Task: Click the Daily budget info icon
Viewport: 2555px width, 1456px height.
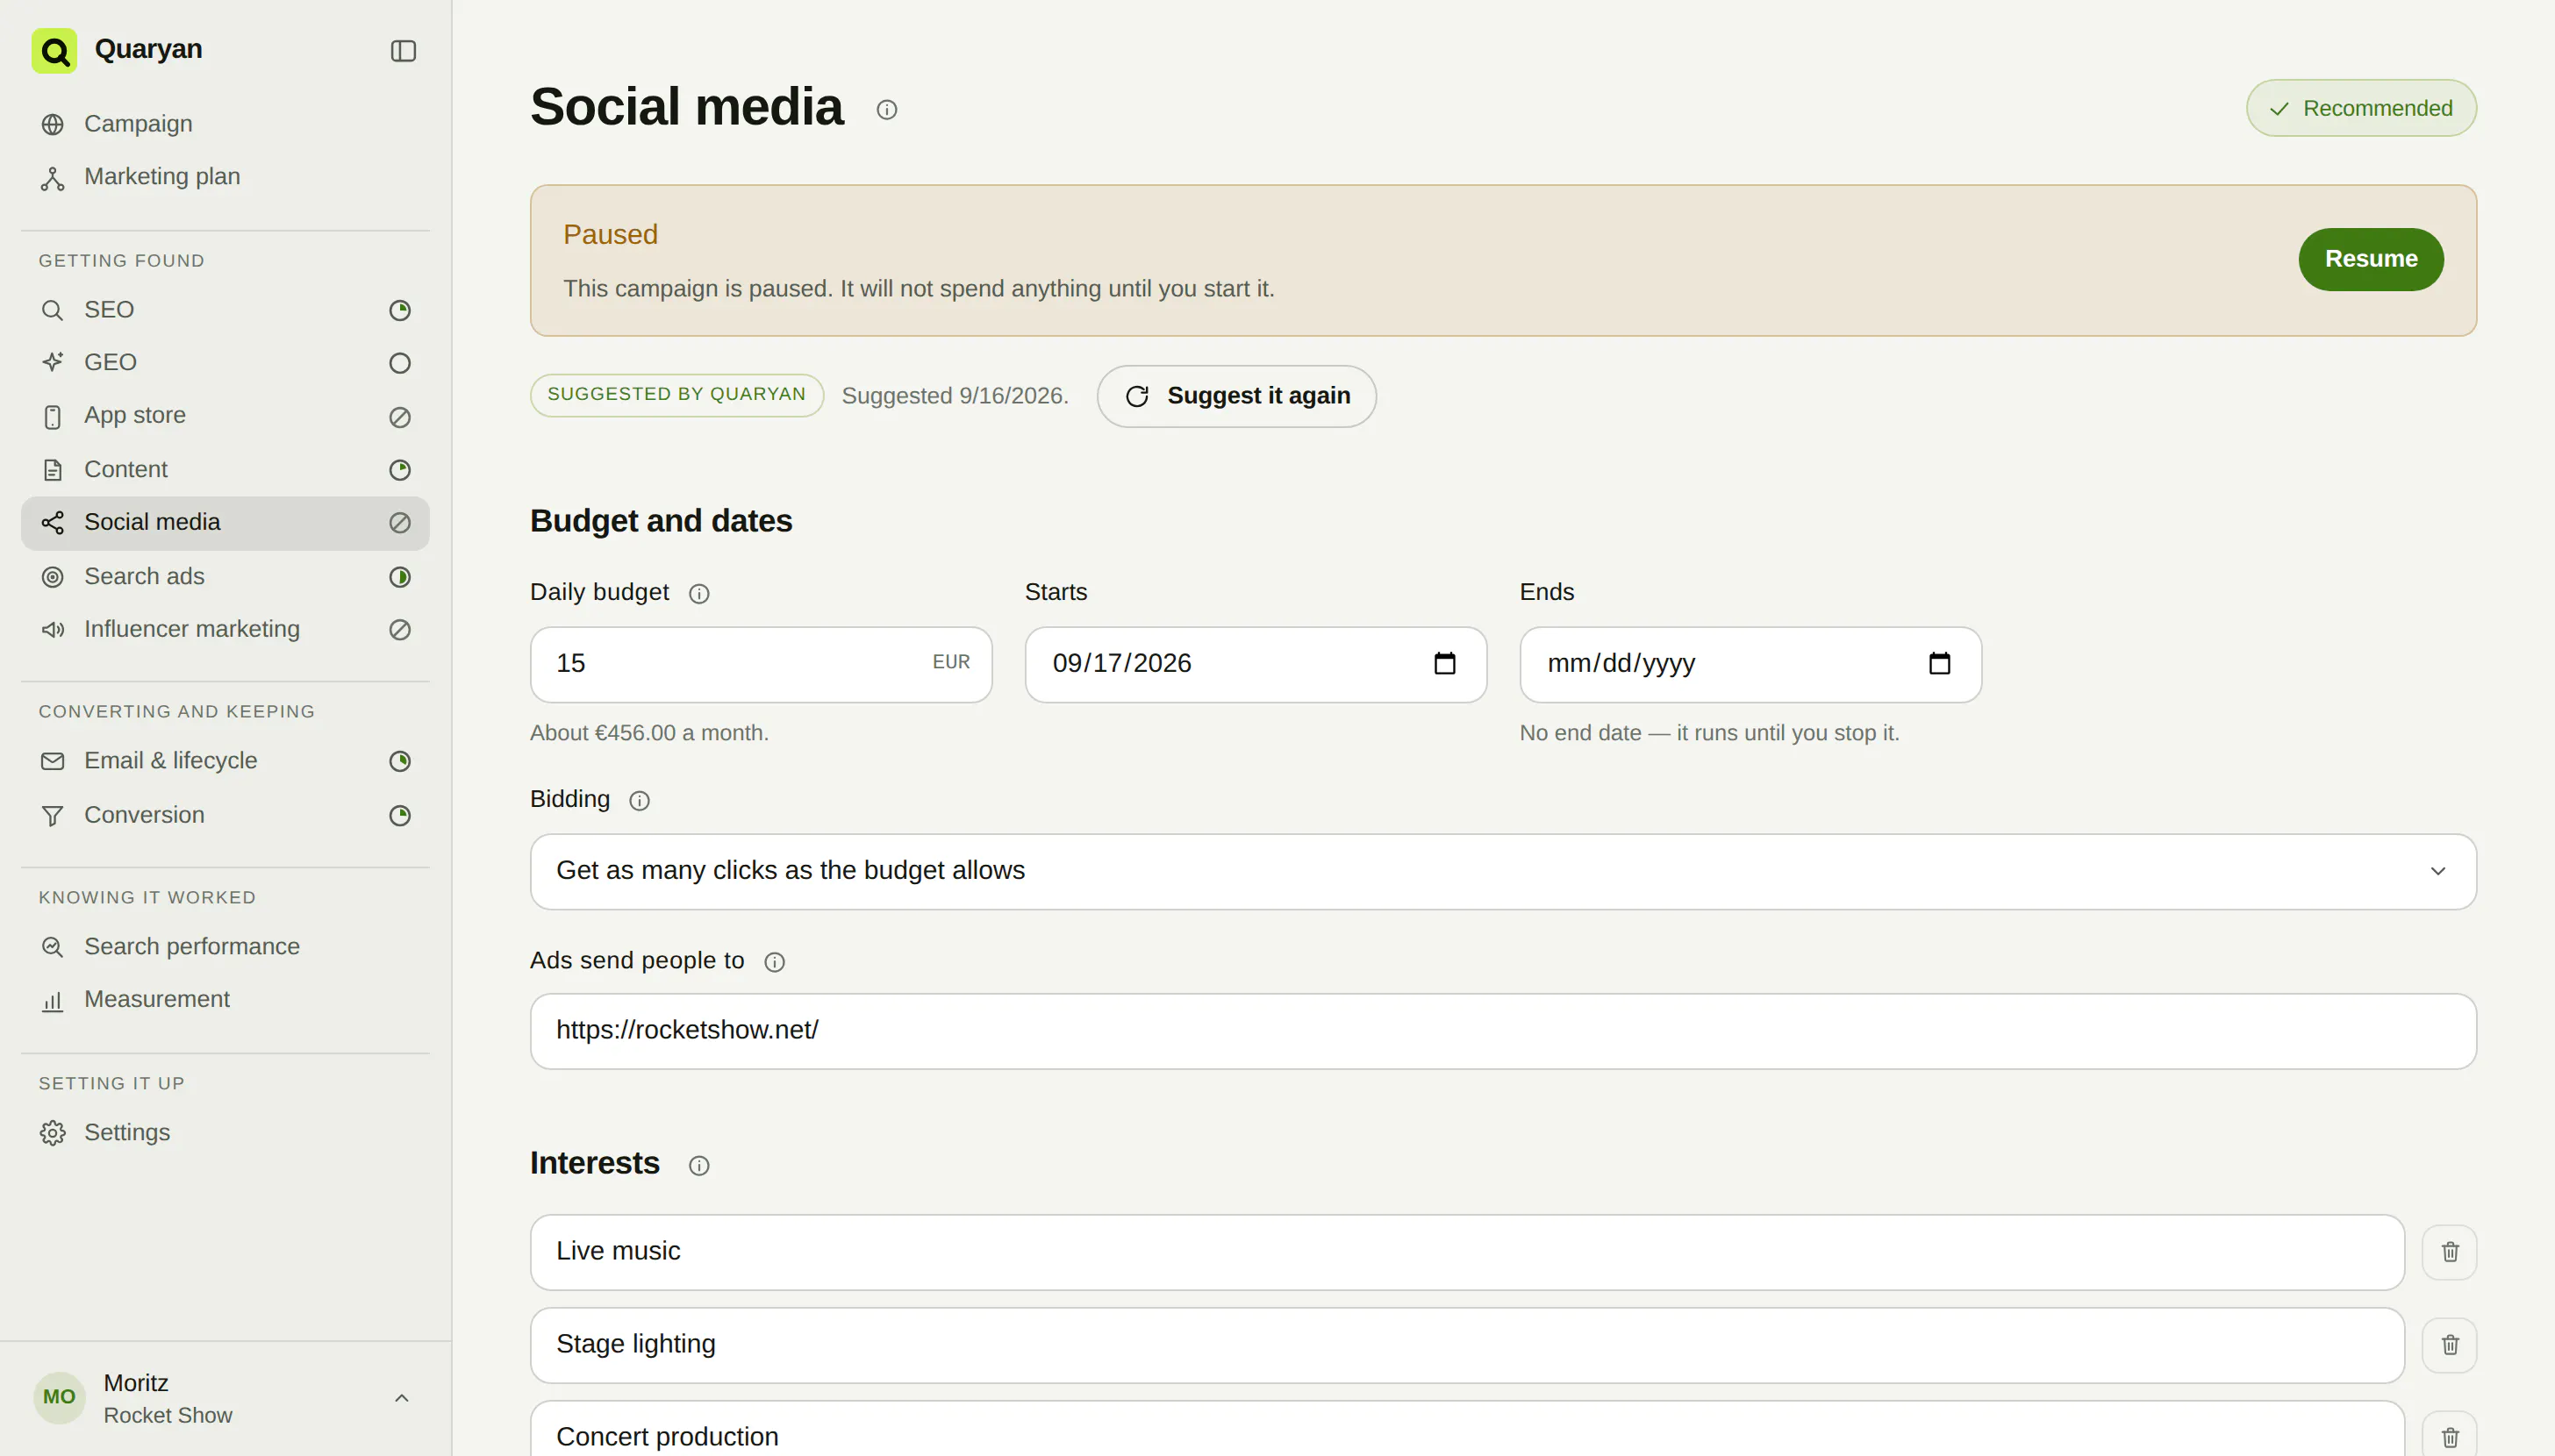Action: pyautogui.click(x=699, y=594)
